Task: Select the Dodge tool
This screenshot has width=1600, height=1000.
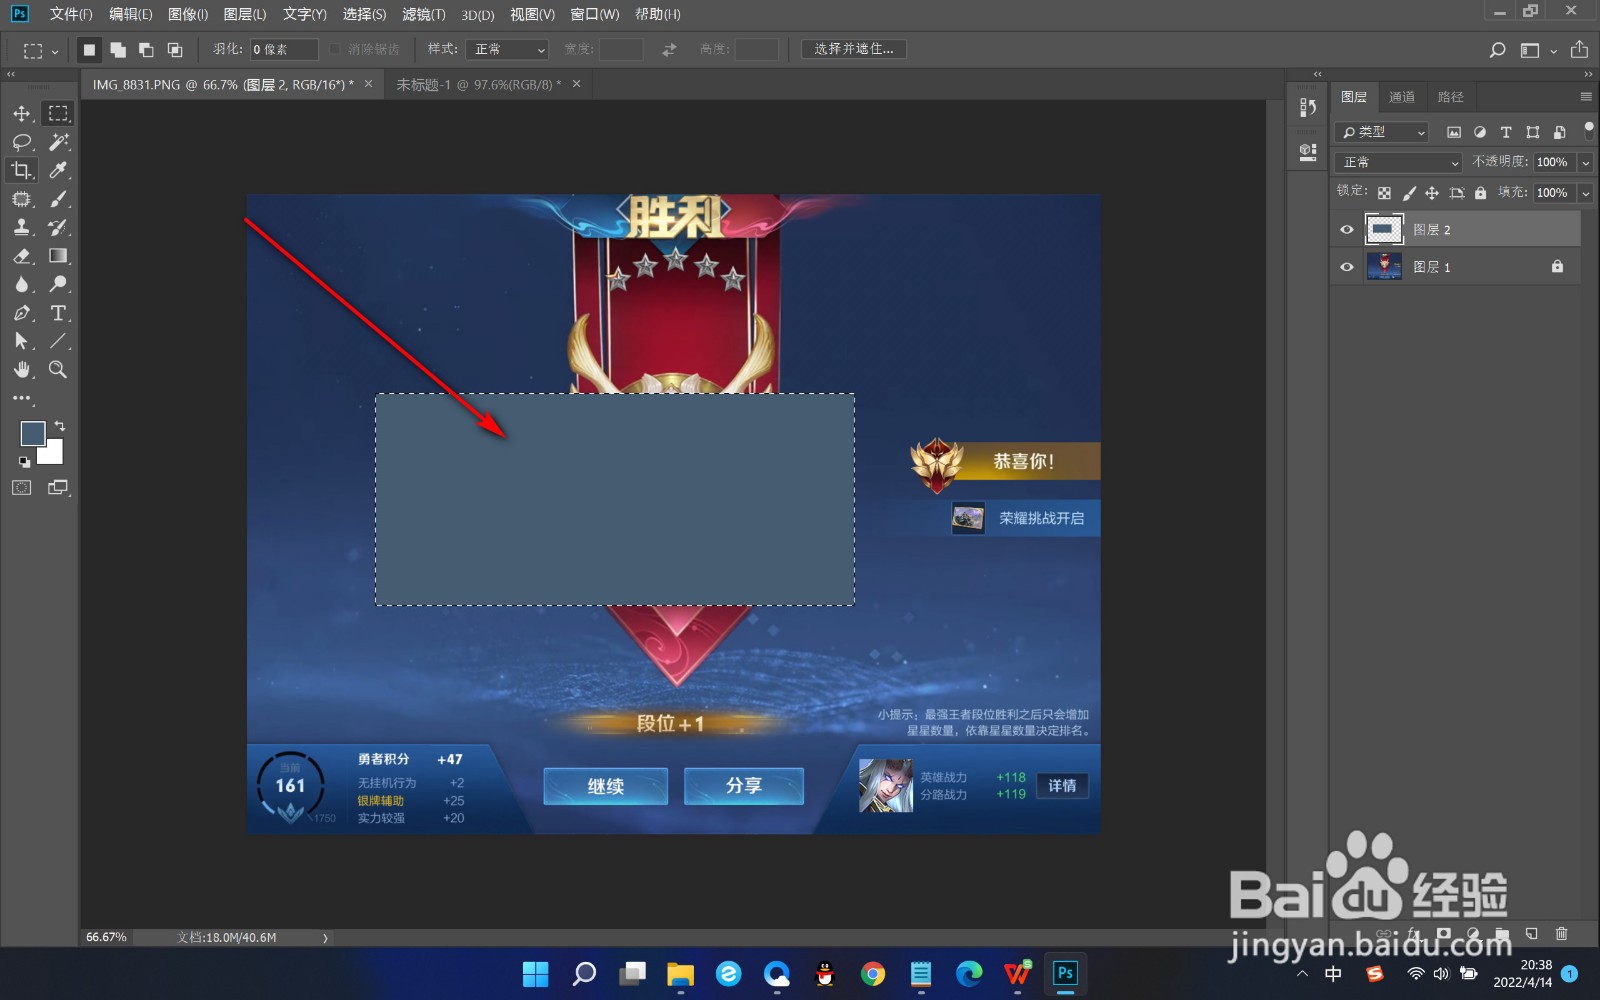Action: coord(59,284)
